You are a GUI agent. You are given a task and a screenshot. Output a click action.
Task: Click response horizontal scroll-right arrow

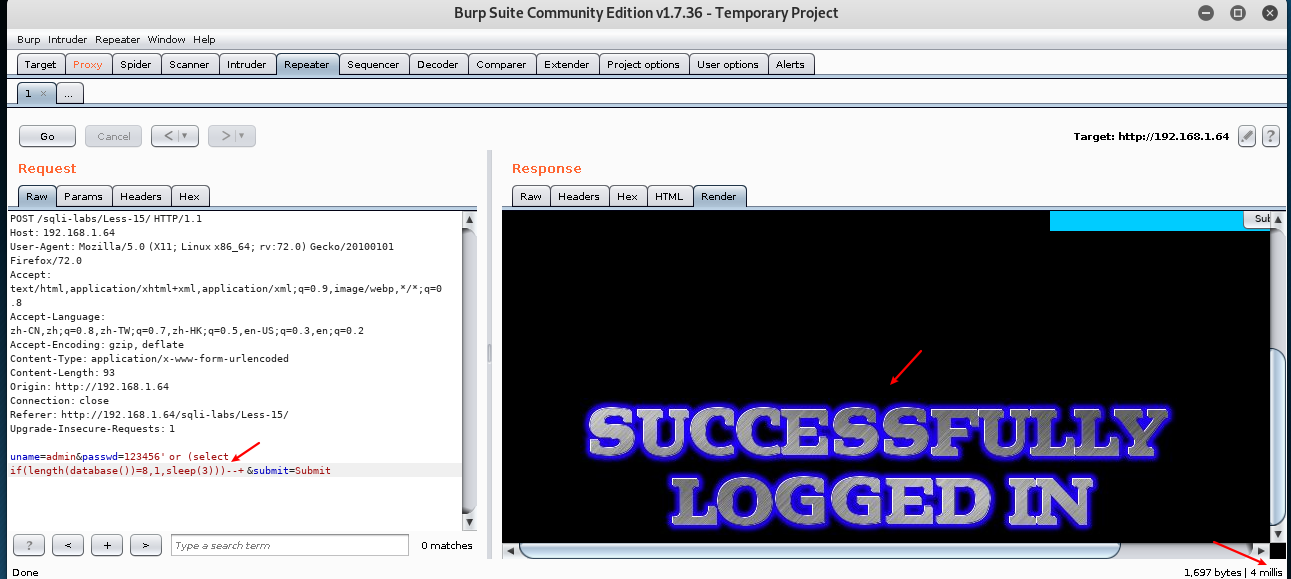(1263, 551)
